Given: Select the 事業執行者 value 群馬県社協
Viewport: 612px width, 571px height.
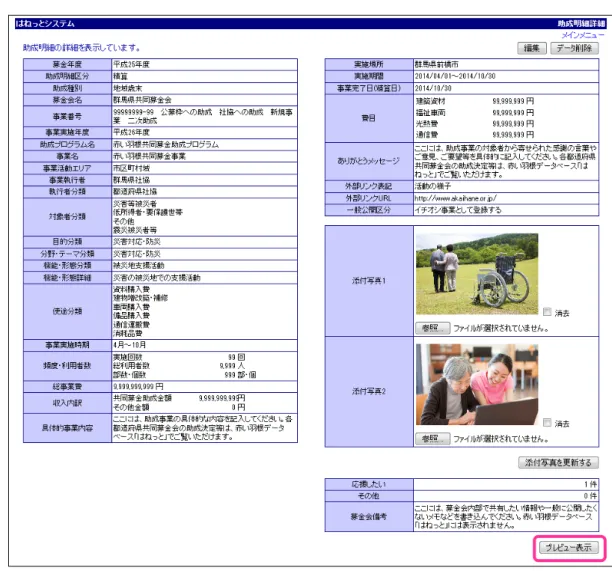Looking at the screenshot, I should [131, 180].
